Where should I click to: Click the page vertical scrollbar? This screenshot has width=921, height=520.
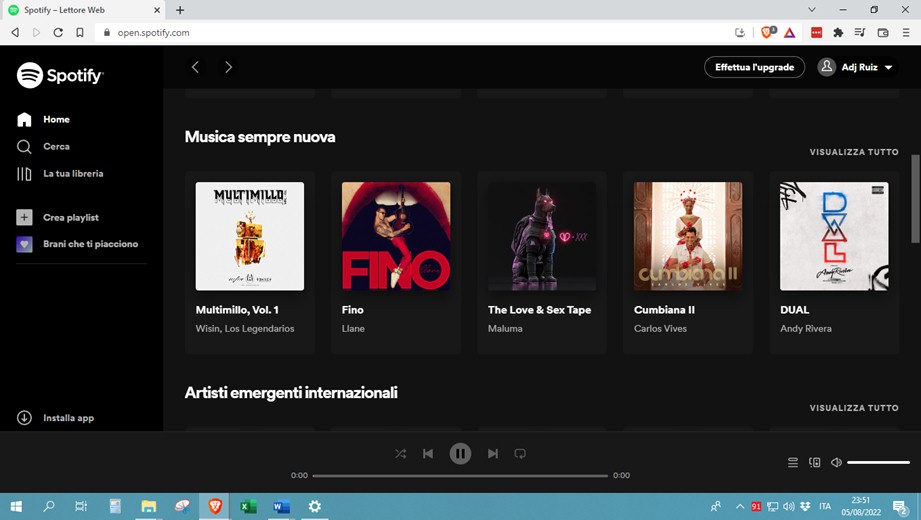(915, 199)
